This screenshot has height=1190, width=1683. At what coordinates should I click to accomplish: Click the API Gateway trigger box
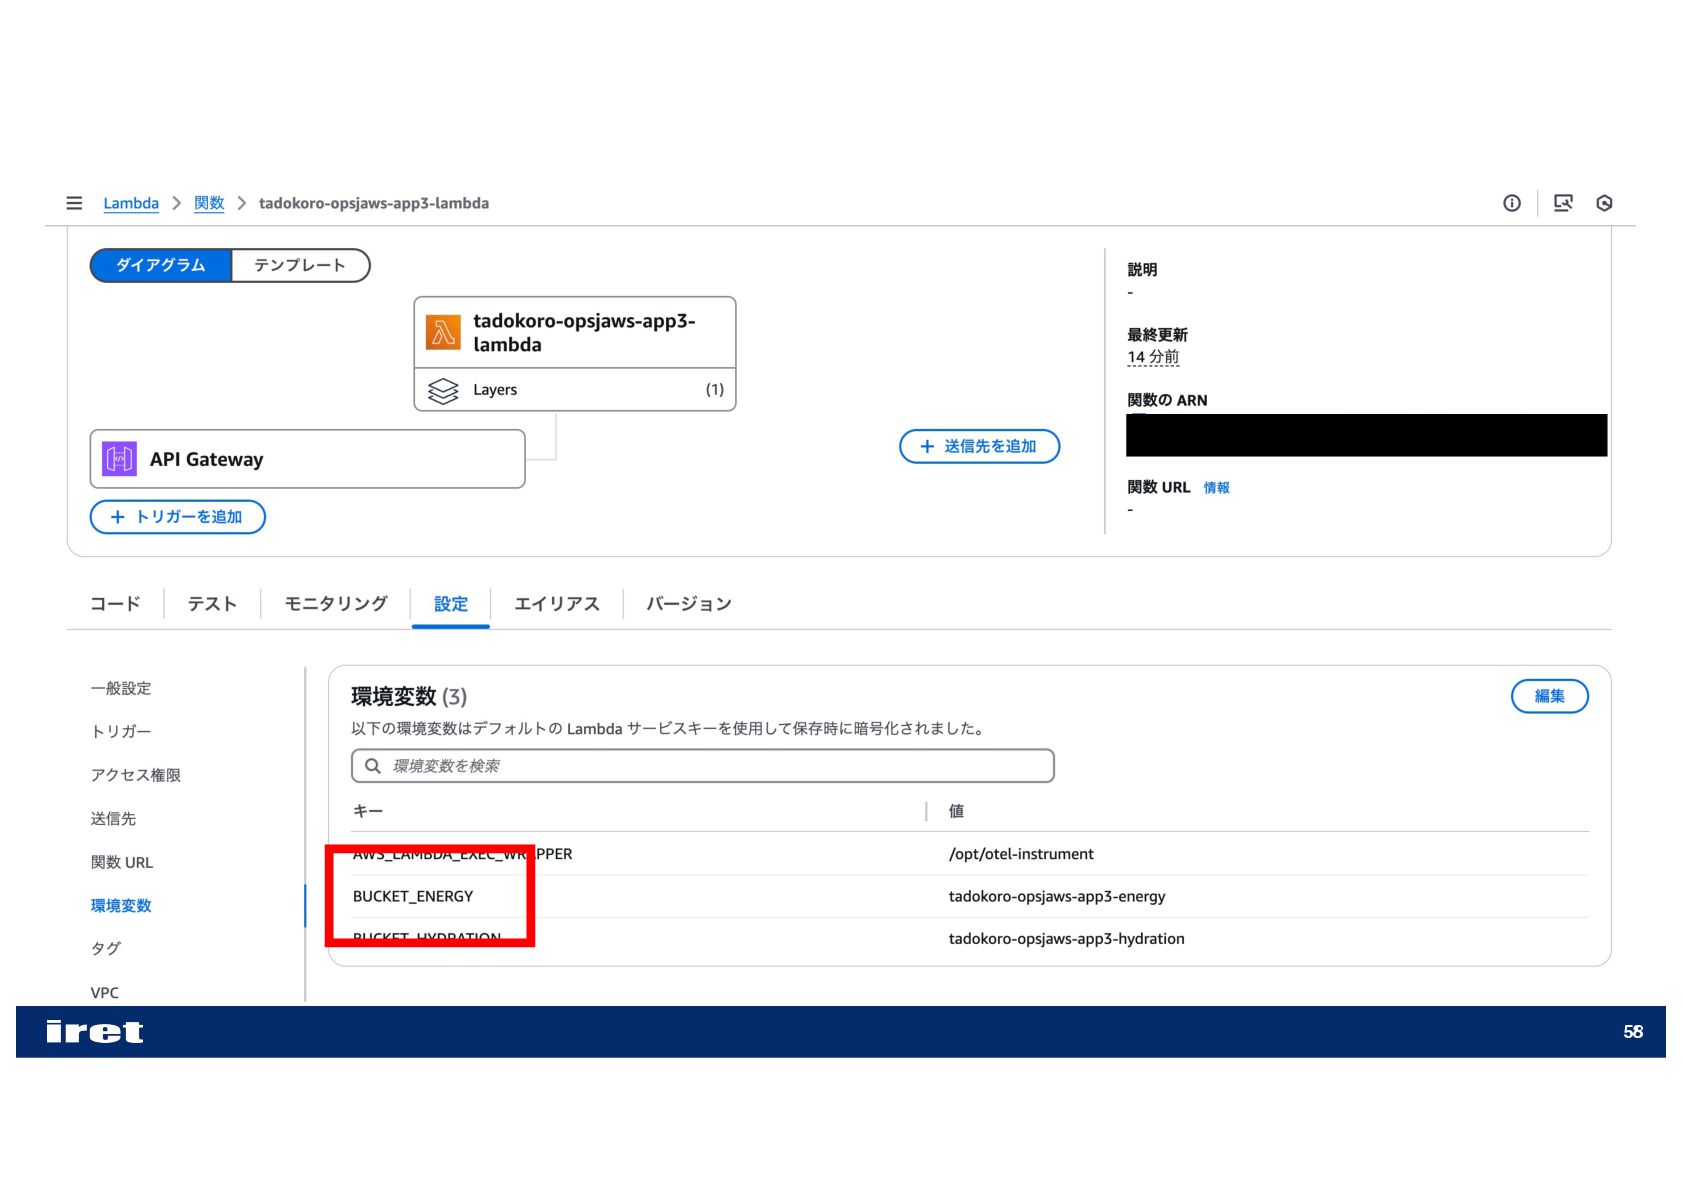[x=307, y=459]
